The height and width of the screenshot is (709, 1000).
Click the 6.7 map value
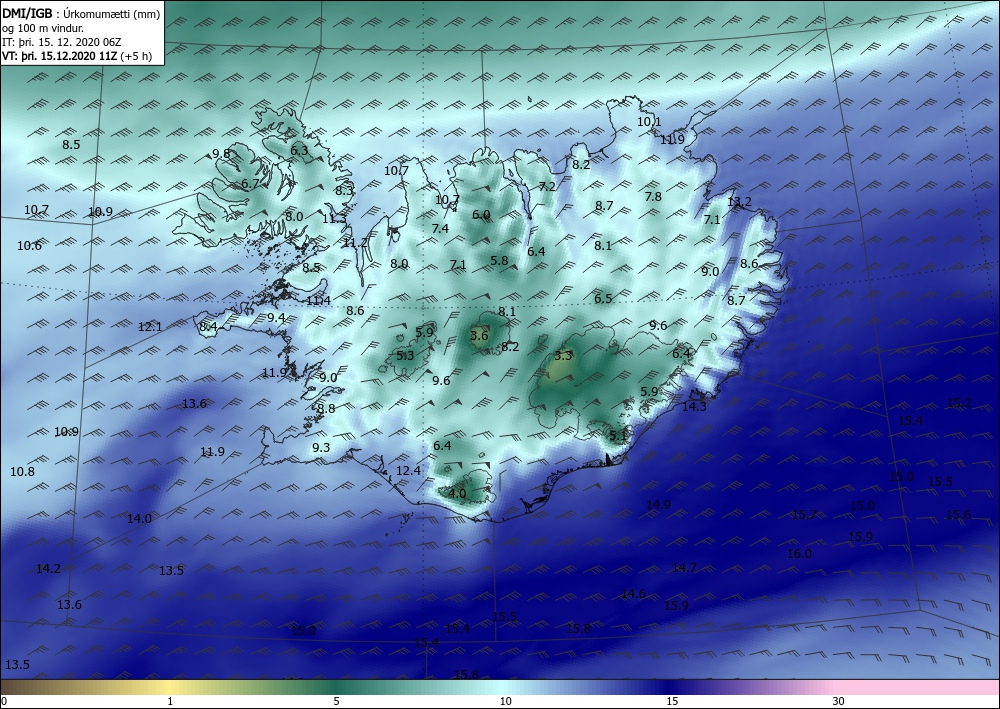tap(250, 184)
